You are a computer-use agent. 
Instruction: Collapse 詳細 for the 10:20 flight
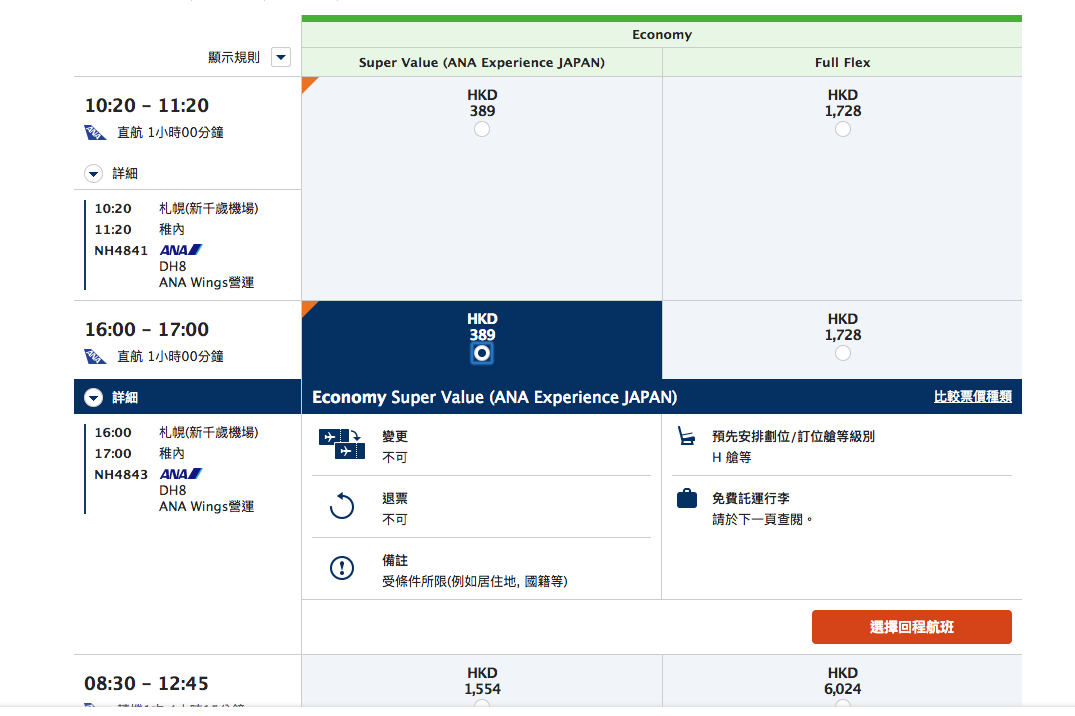click(93, 174)
